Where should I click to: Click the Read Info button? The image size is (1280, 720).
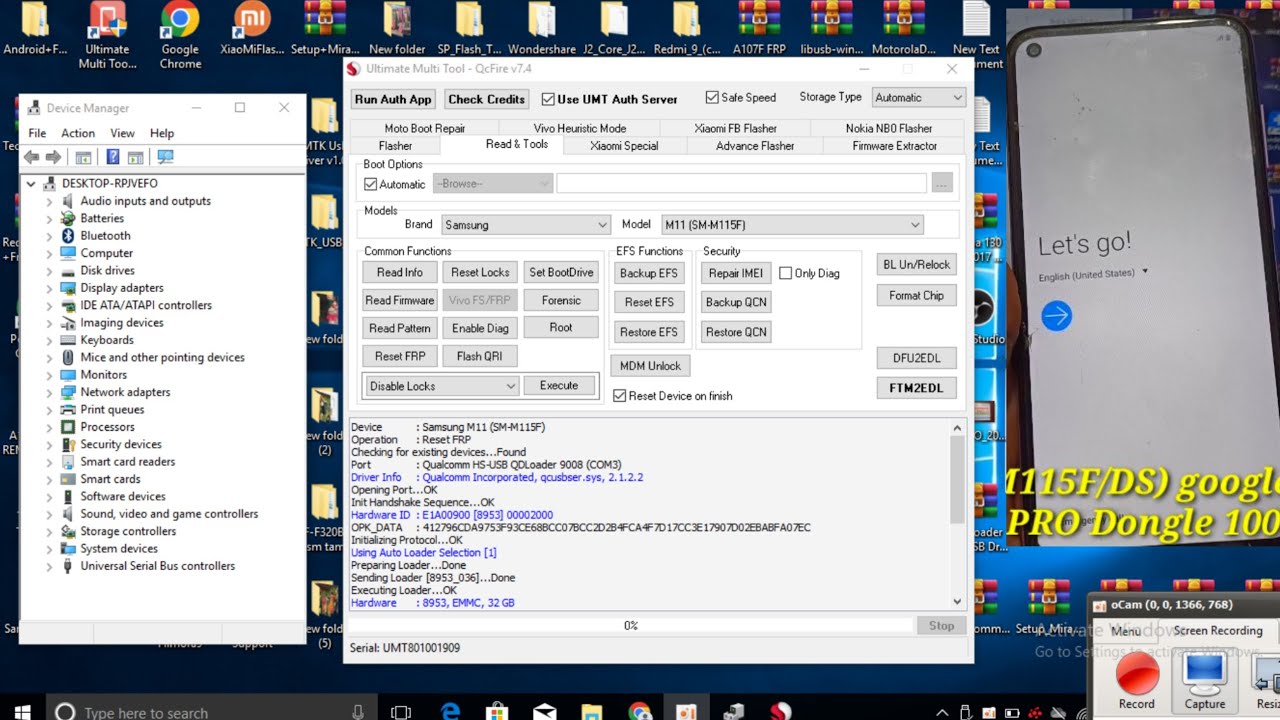(x=400, y=272)
